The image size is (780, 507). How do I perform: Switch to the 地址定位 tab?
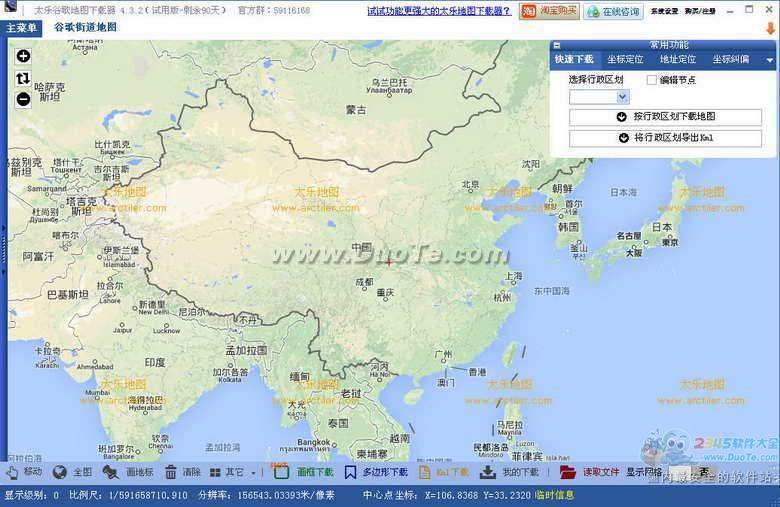678,59
